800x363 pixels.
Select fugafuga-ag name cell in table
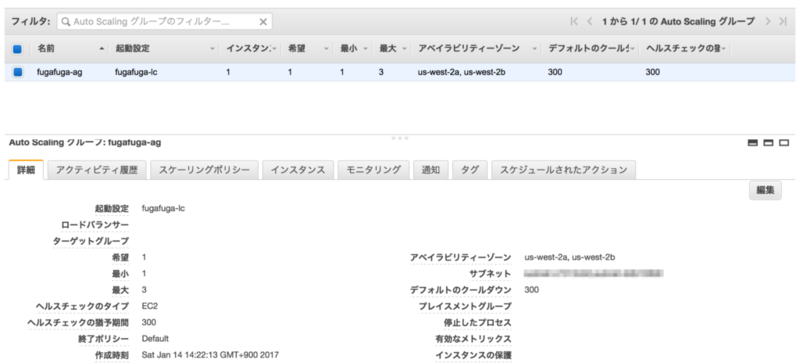60,72
